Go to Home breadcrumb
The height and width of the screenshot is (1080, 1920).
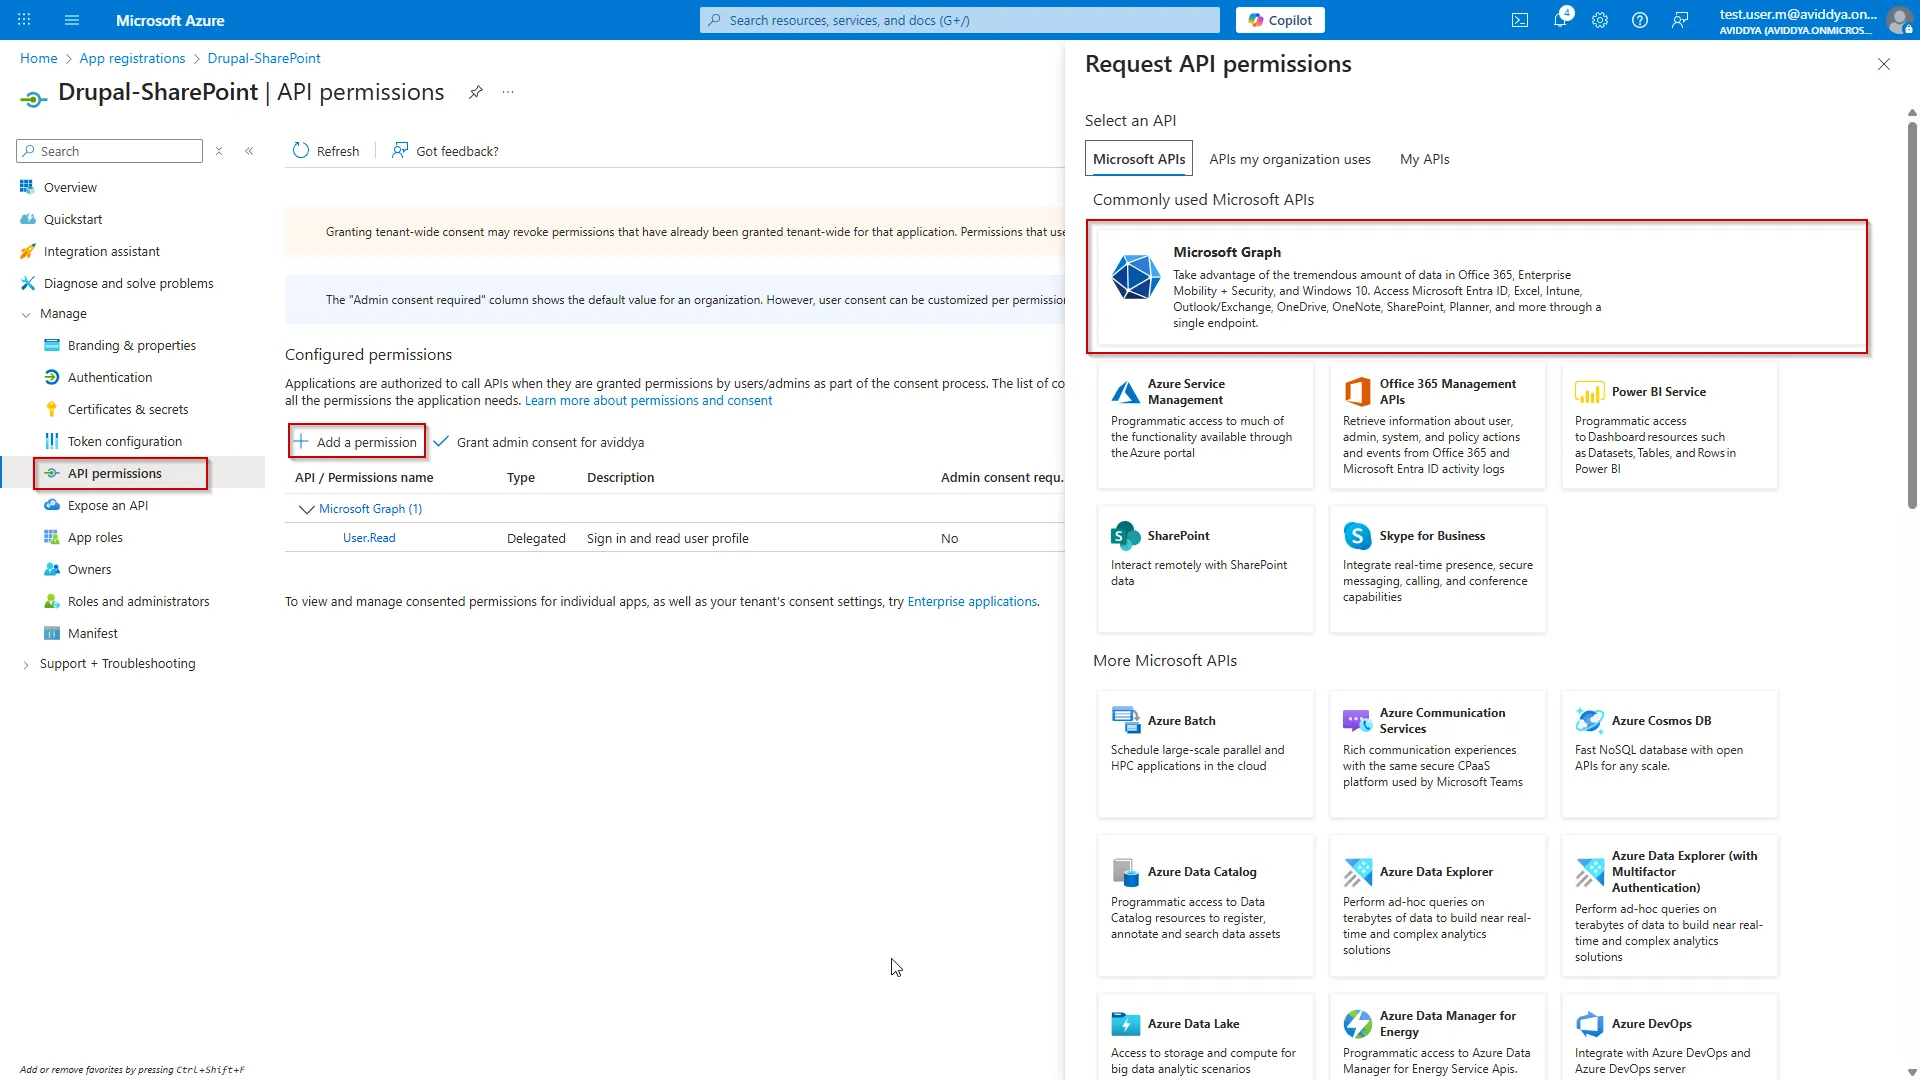point(39,58)
